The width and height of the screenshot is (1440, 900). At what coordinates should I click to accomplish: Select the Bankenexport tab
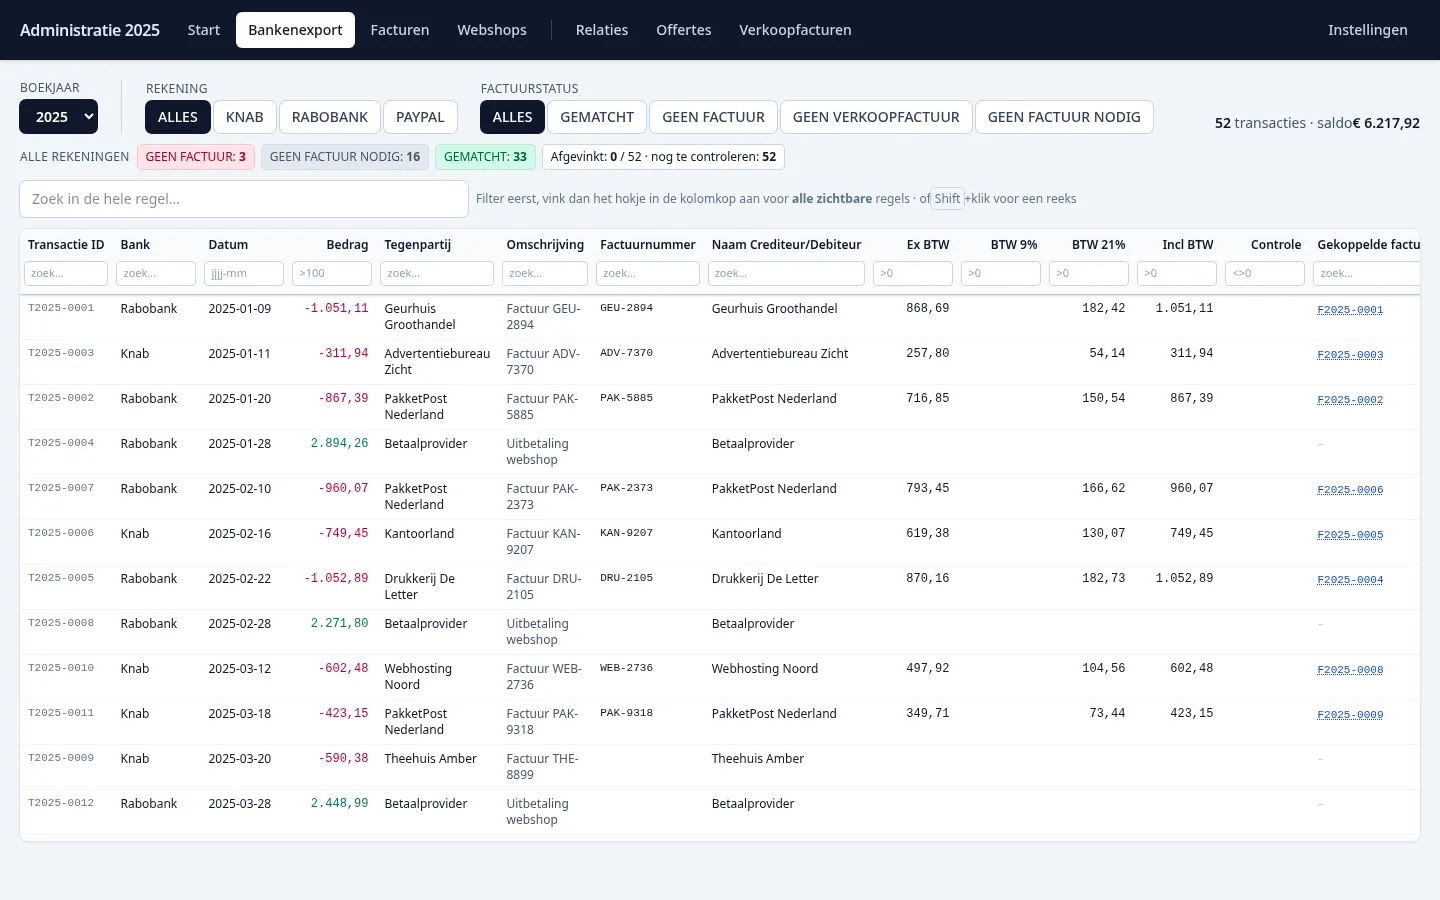[295, 30]
